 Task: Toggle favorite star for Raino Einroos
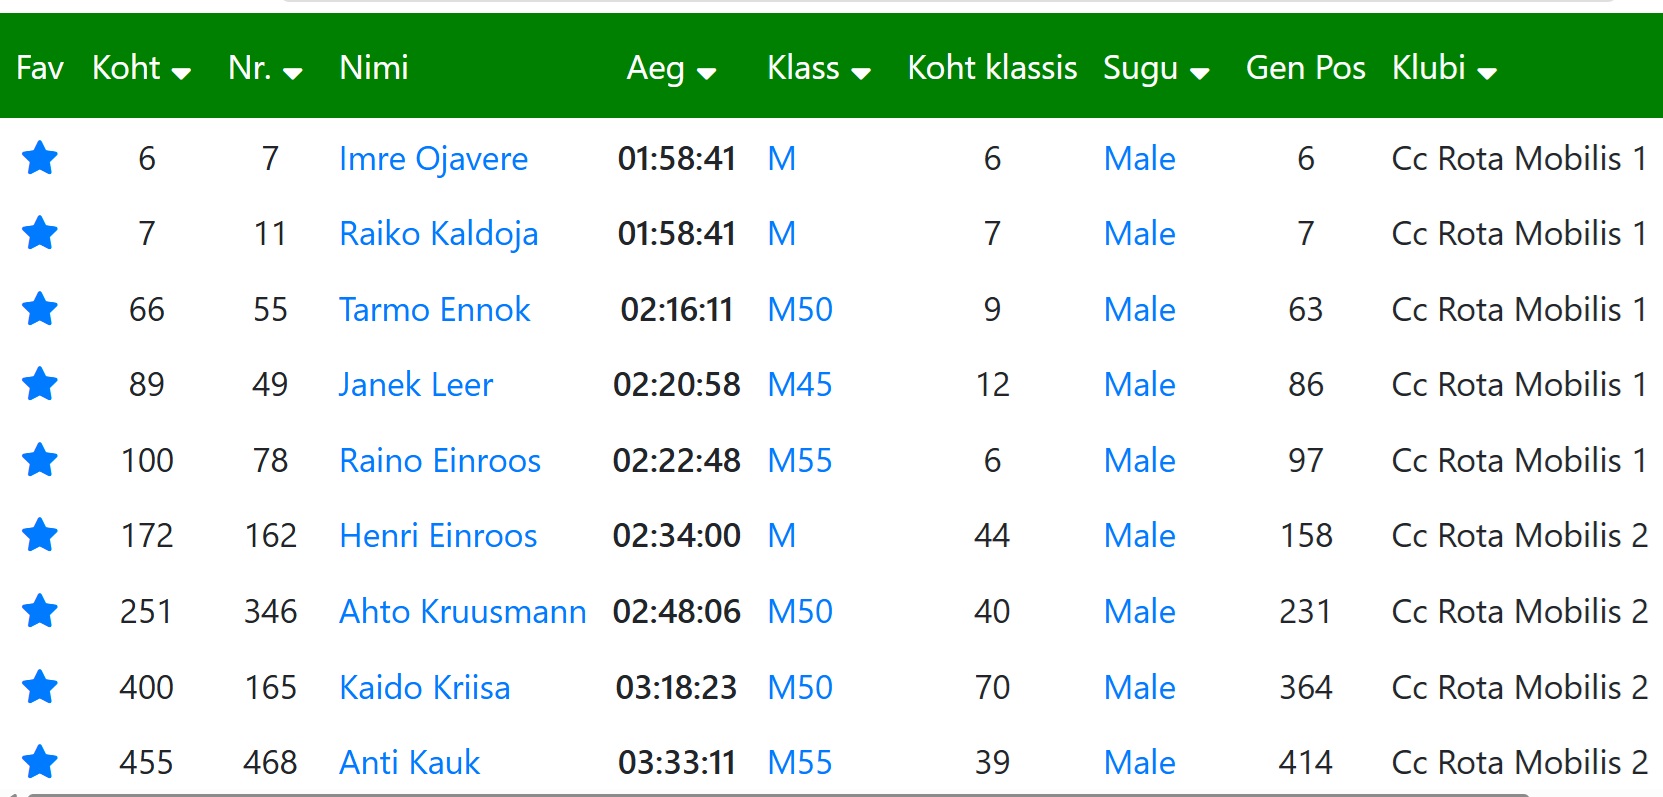click(x=40, y=460)
